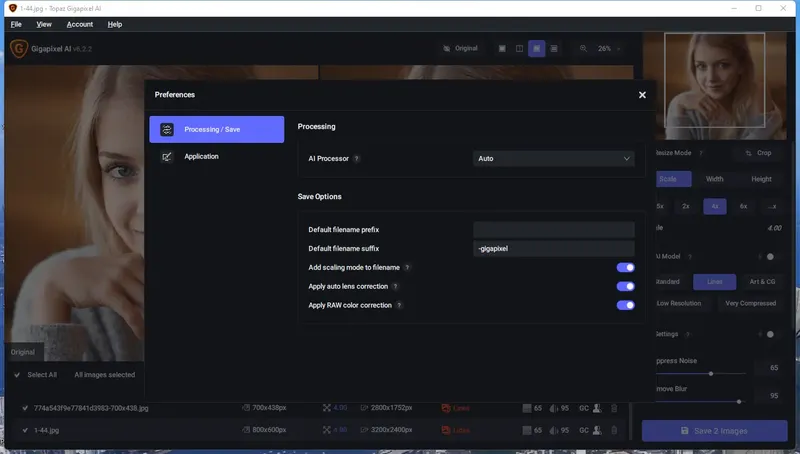Click help icon beside Add scaling mode
Screen dimensions: 800x454
click(407, 267)
